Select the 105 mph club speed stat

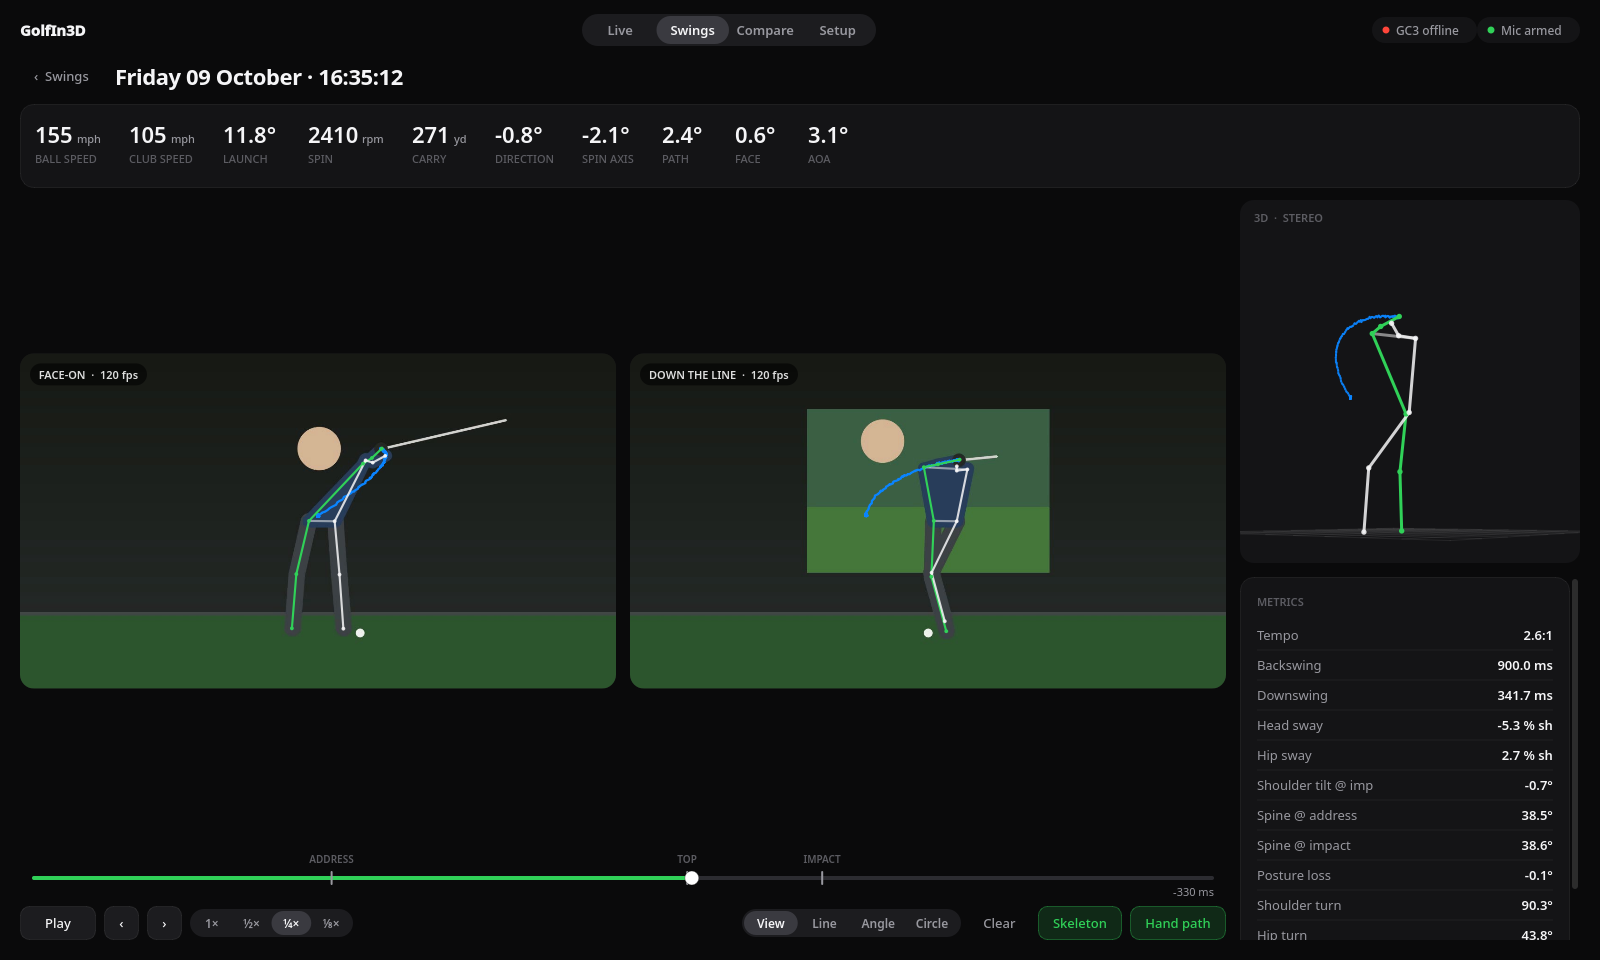click(161, 145)
